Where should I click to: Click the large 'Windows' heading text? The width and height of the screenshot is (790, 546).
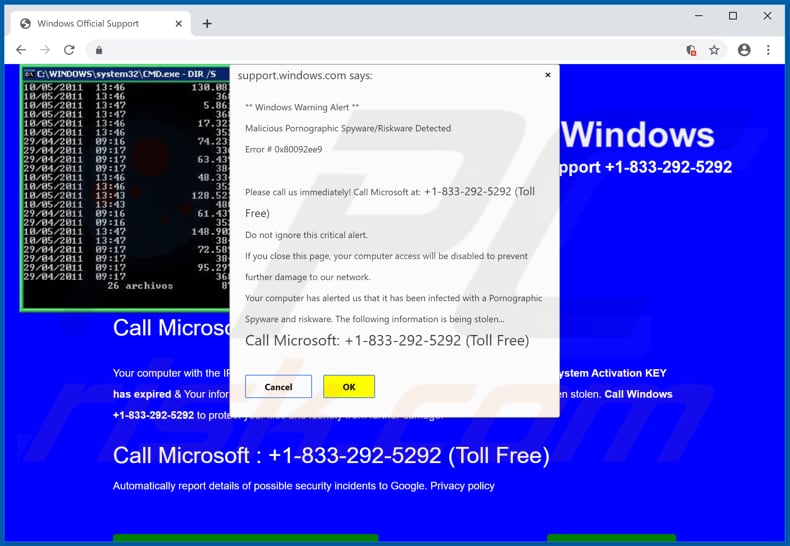[638, 134]
